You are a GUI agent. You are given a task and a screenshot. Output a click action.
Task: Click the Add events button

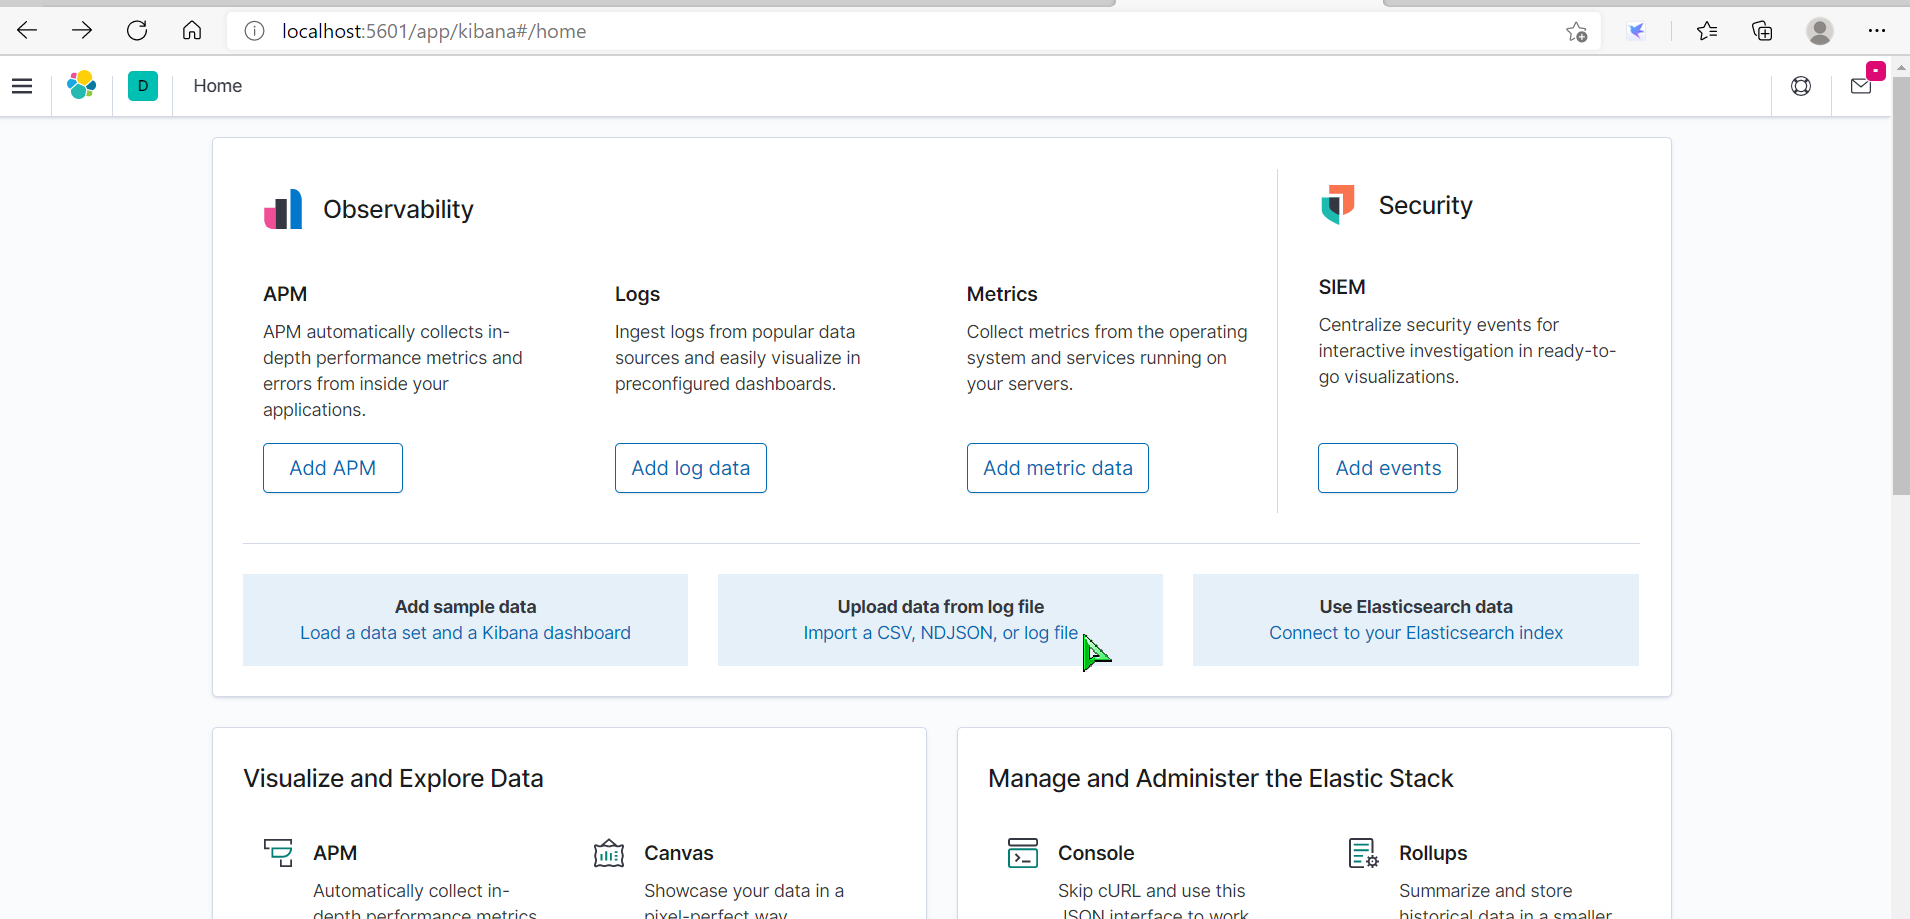[1387, 468]
